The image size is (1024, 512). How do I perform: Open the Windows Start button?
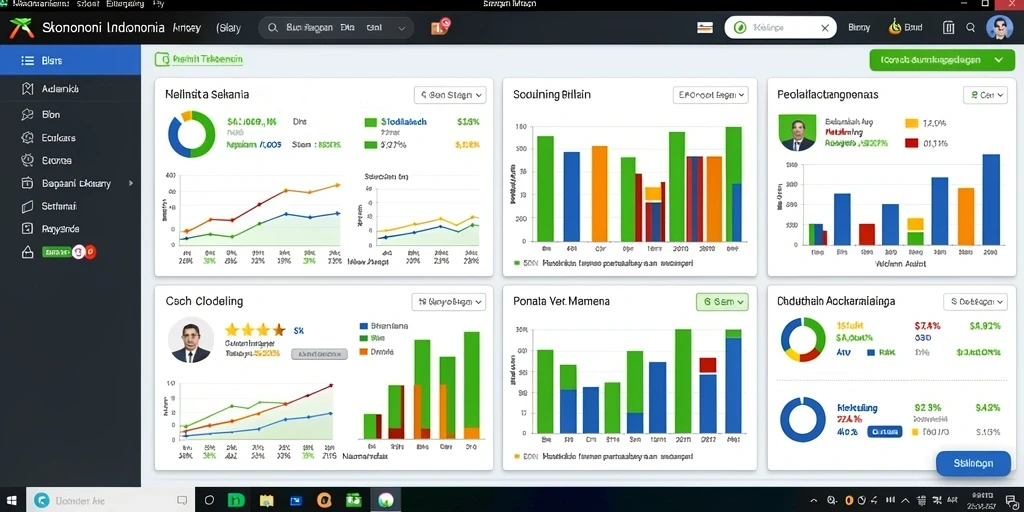pos(13,500)
